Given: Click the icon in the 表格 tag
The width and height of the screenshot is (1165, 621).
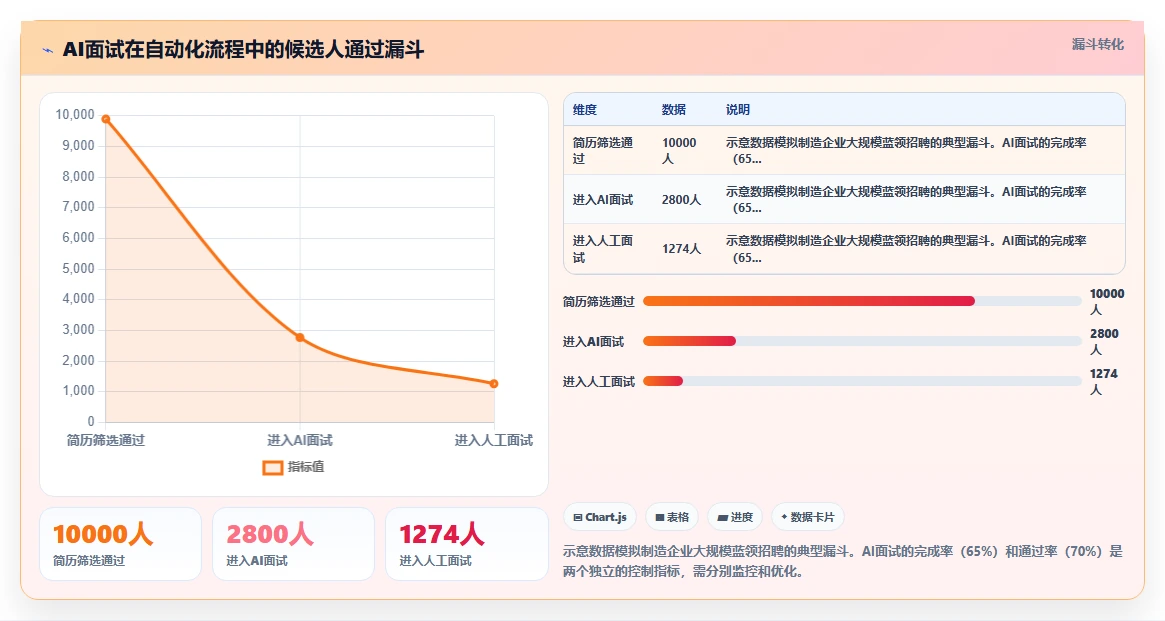Looking at the screenshot, I should tap(659, 518).
